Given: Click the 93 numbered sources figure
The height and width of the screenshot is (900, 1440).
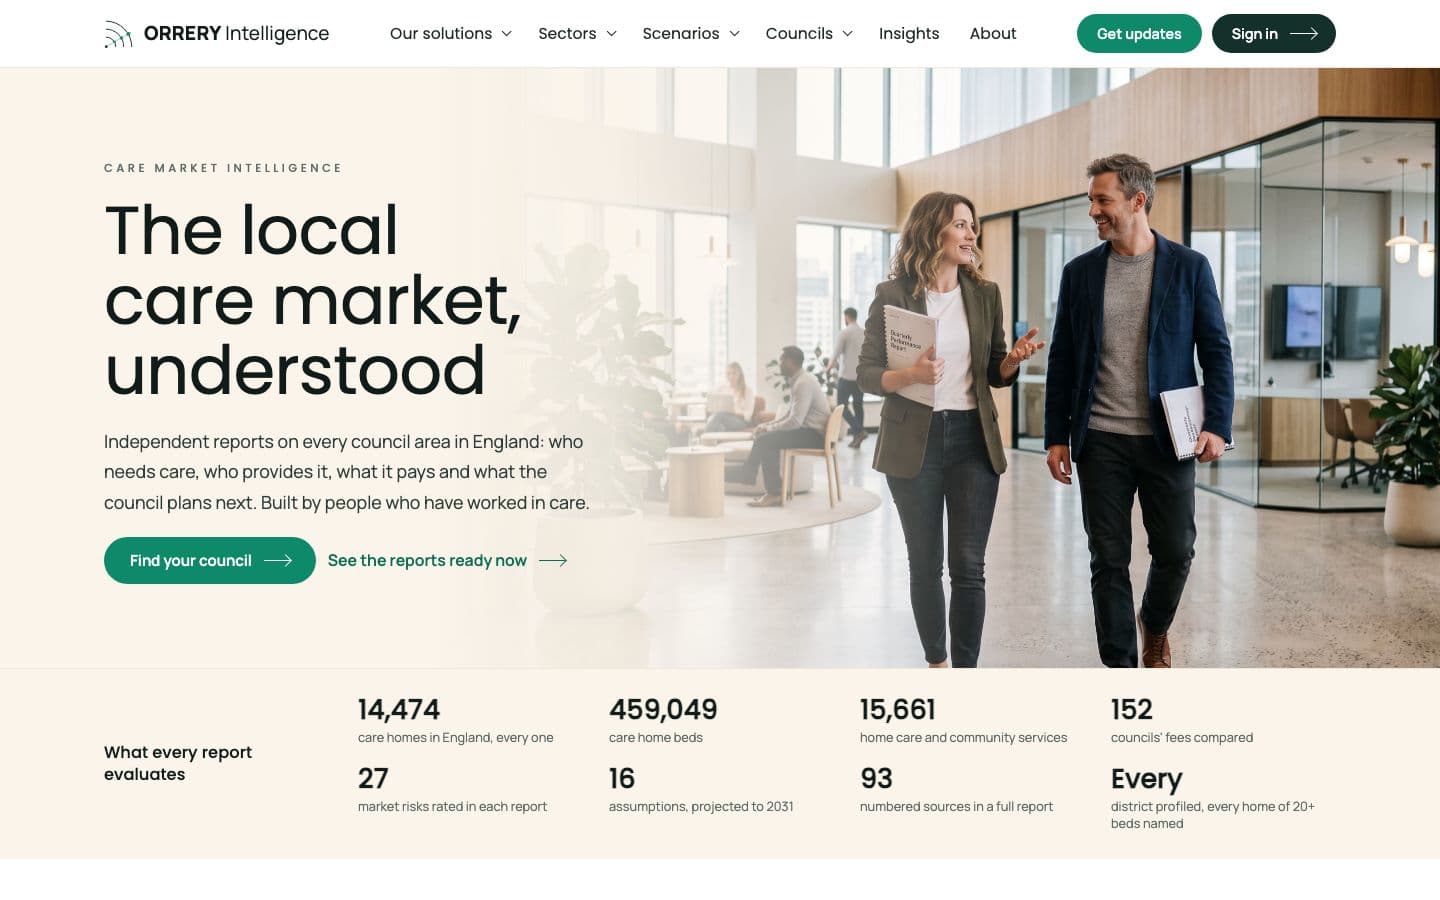Looking at the screenshot, I should (876, 779).
